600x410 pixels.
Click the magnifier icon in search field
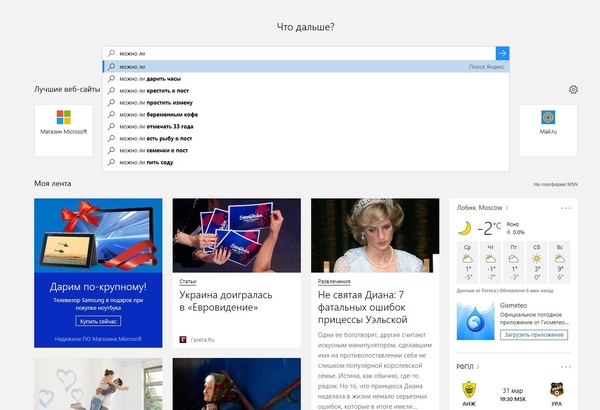111,53
